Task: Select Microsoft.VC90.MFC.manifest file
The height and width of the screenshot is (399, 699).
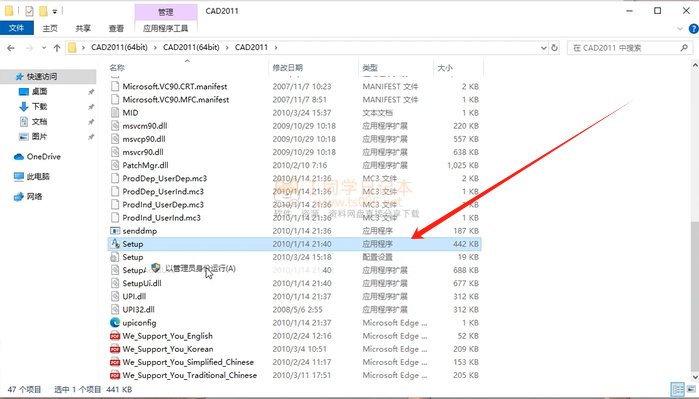Action: click(x=176, y=99)
